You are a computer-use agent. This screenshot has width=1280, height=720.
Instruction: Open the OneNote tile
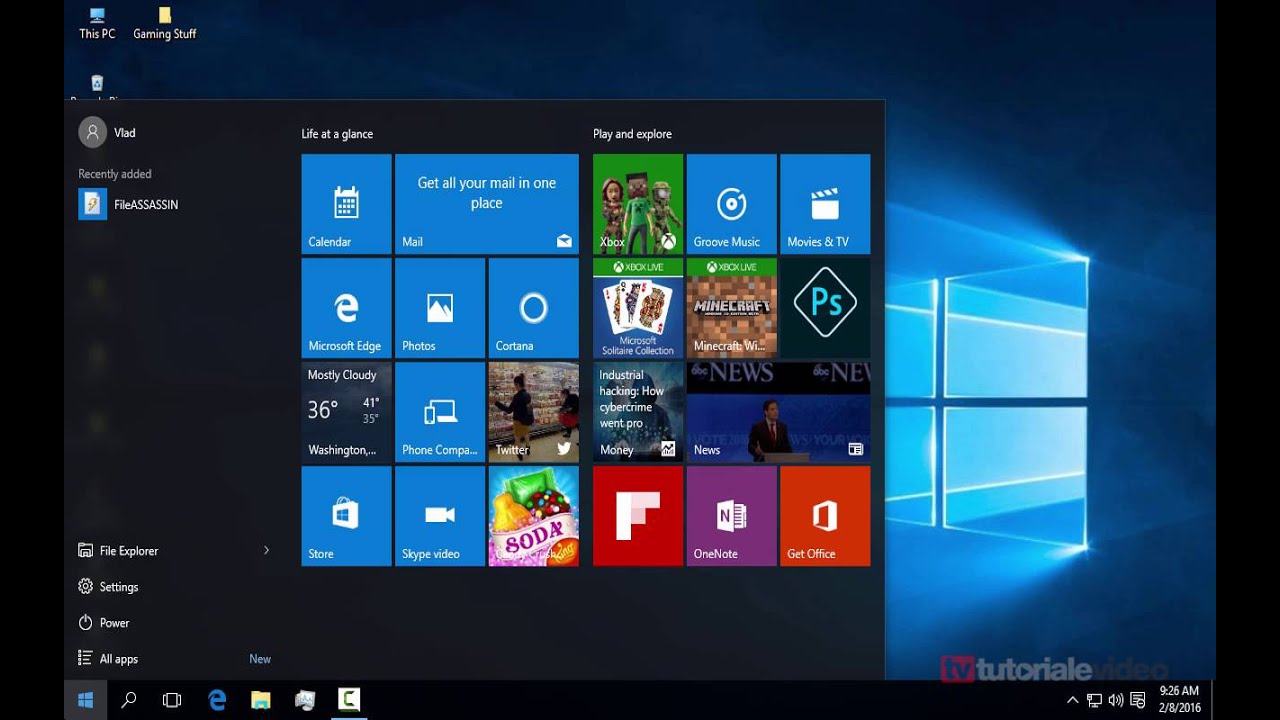[731, 516]
